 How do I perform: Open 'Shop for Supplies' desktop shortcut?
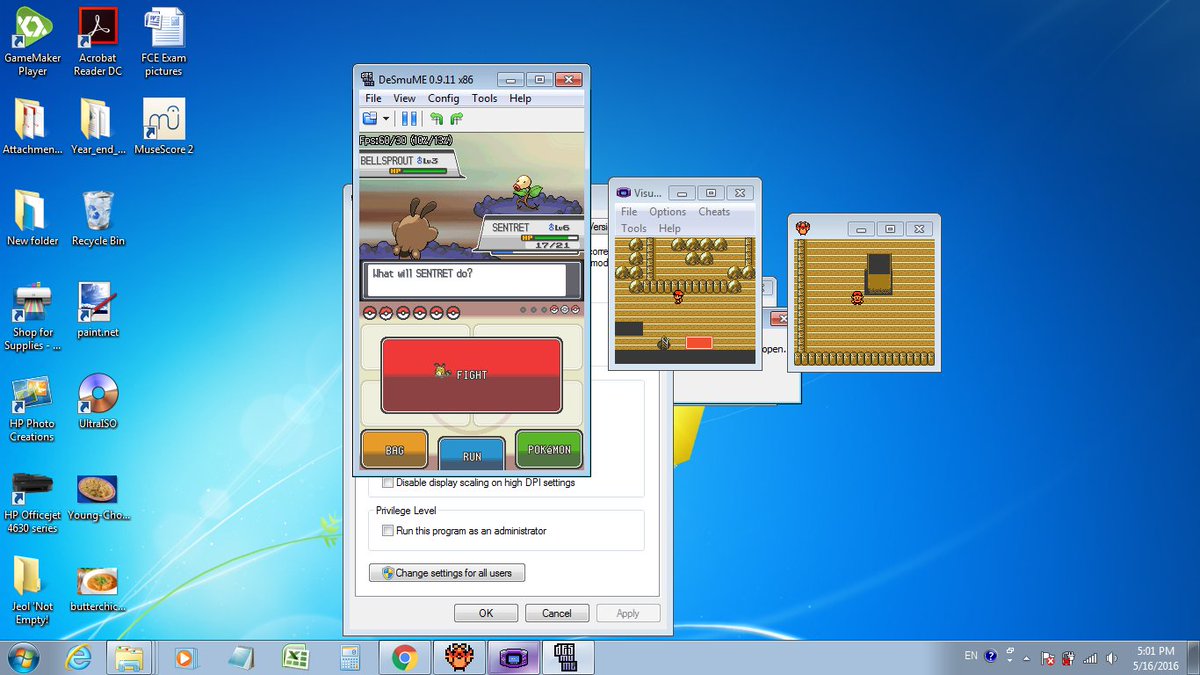(x=33, y=316)
